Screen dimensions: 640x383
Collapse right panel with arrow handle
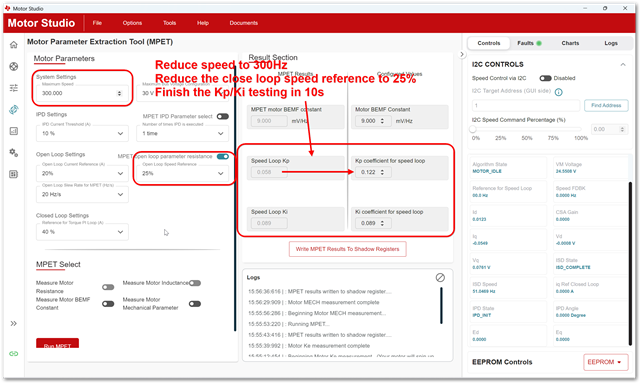point(462,54)
